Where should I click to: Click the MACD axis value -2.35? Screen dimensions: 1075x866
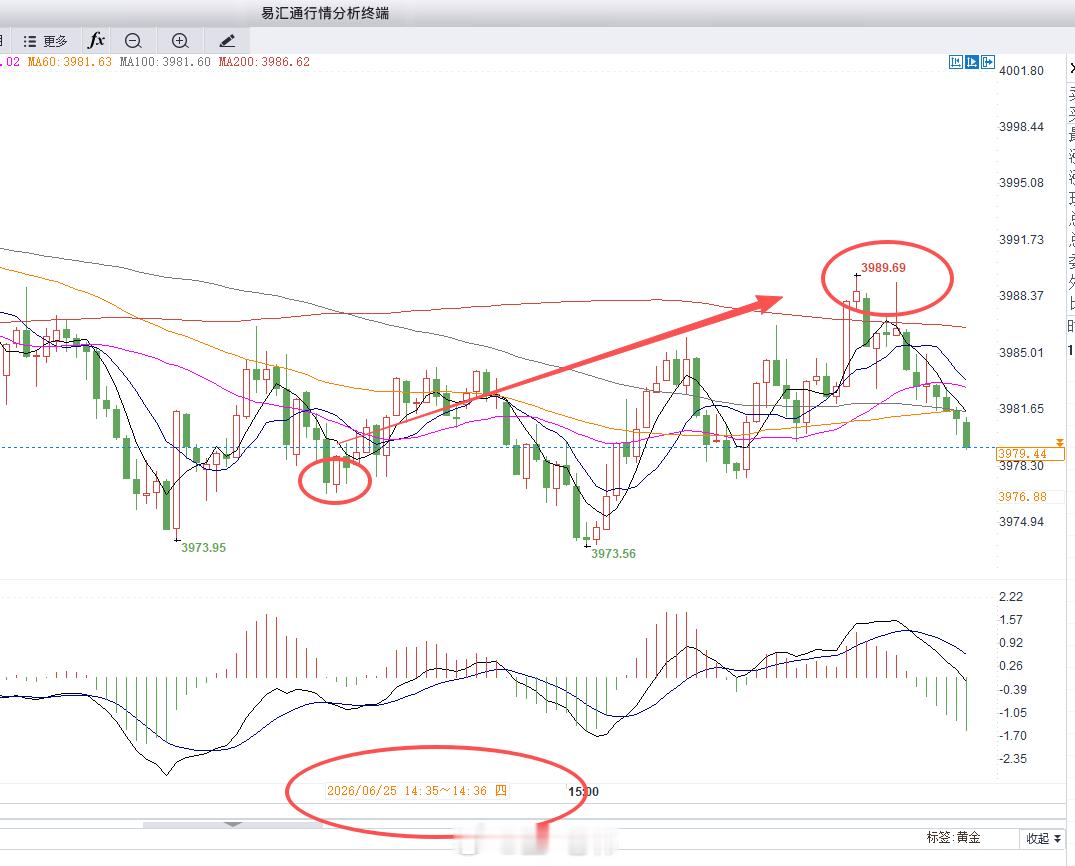(x=1013, y=758)
